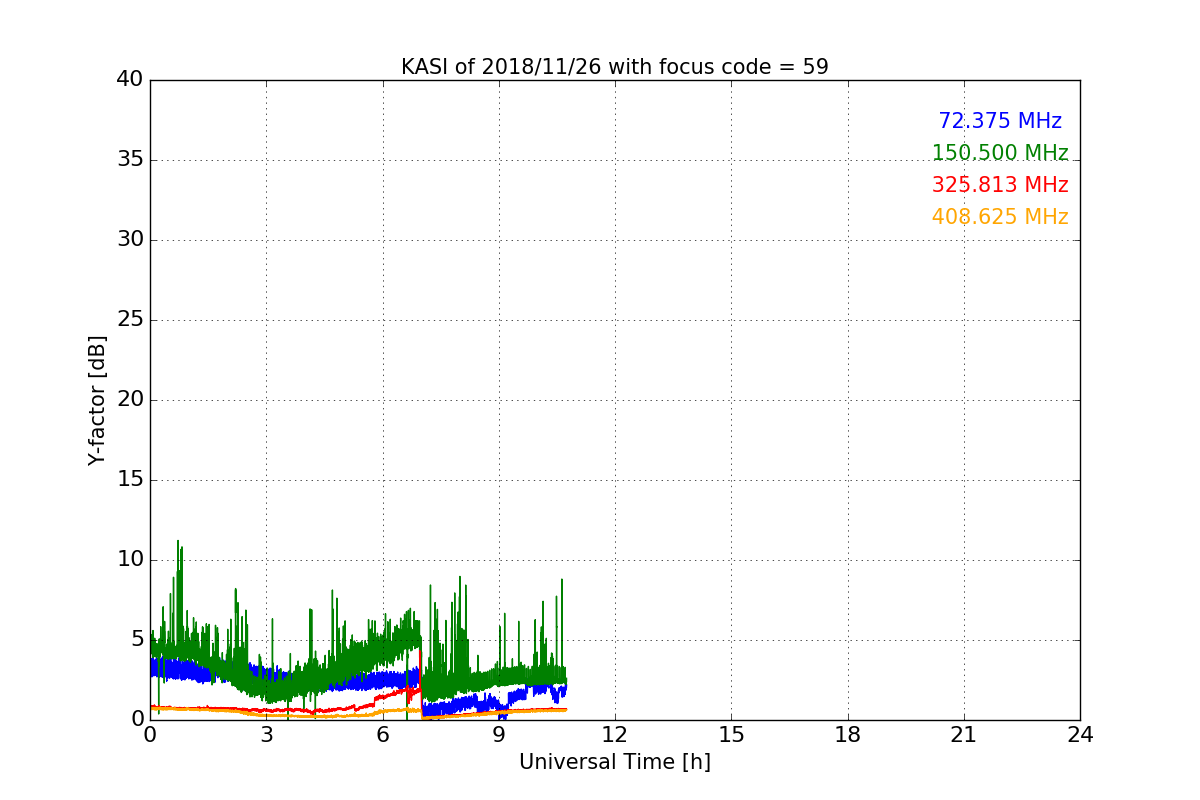
Task: Click y-axis tick label 40
Action: point(130,80)
